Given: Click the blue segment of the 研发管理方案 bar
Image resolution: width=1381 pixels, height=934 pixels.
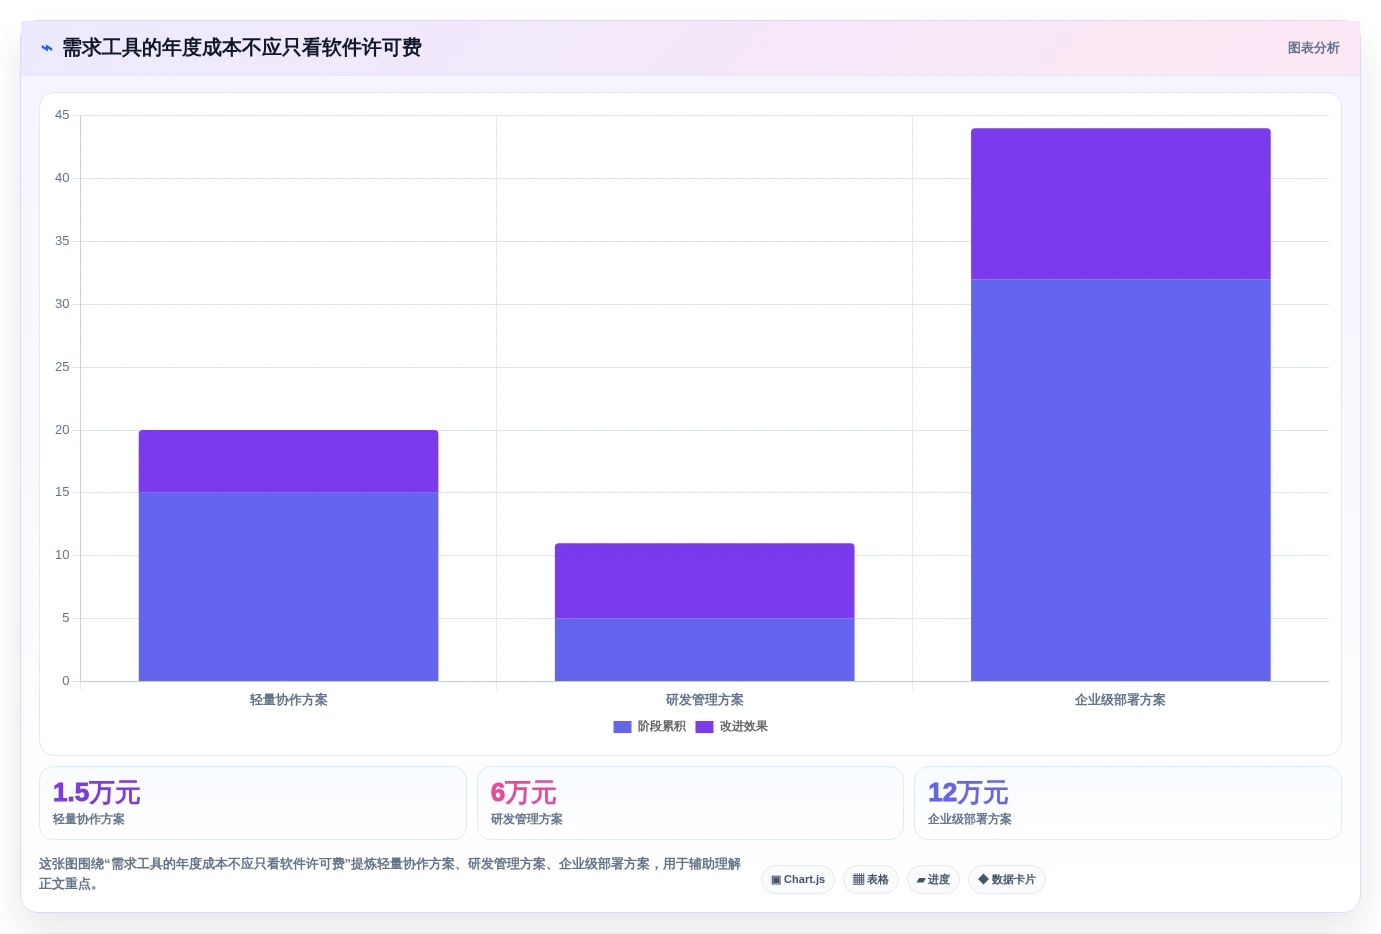Looking at the screenshot, I should point(705,650).
